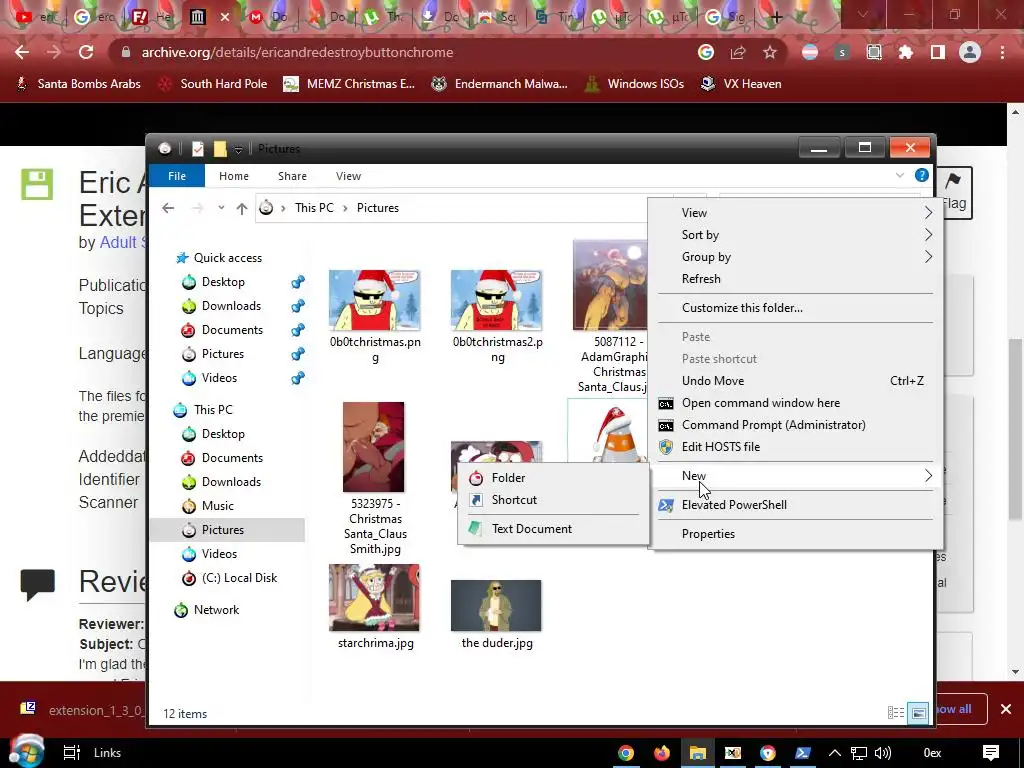
Task: Expand the ribbon with the chevron
Action: [x=900, y=175]
